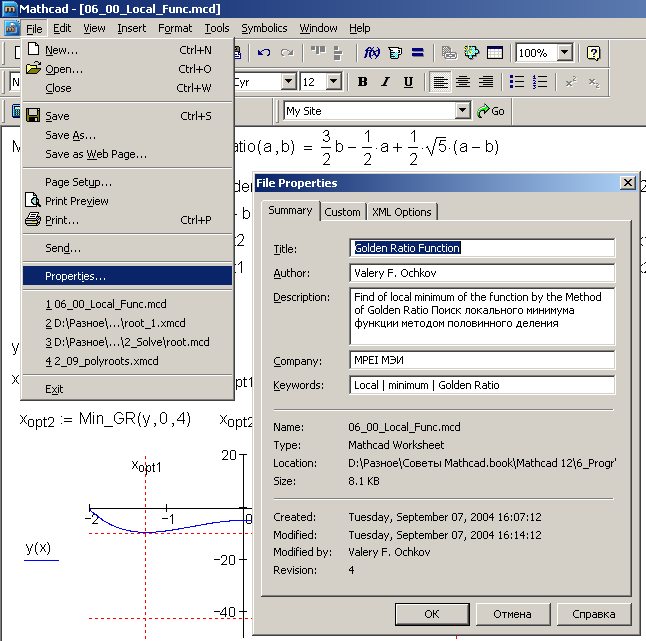Choose Print... from the File menu

tap(128, 220)
